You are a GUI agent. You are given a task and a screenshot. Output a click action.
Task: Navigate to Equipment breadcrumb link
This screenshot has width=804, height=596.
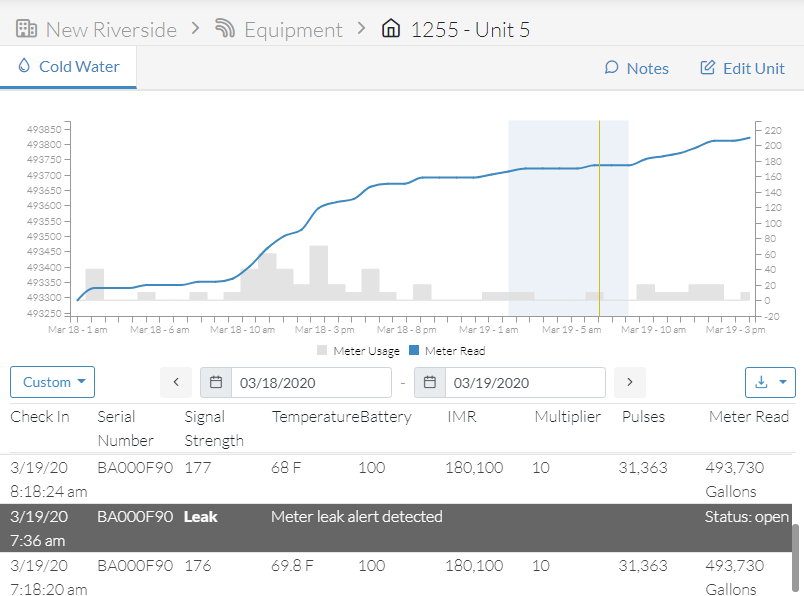(x=293, y=30)
